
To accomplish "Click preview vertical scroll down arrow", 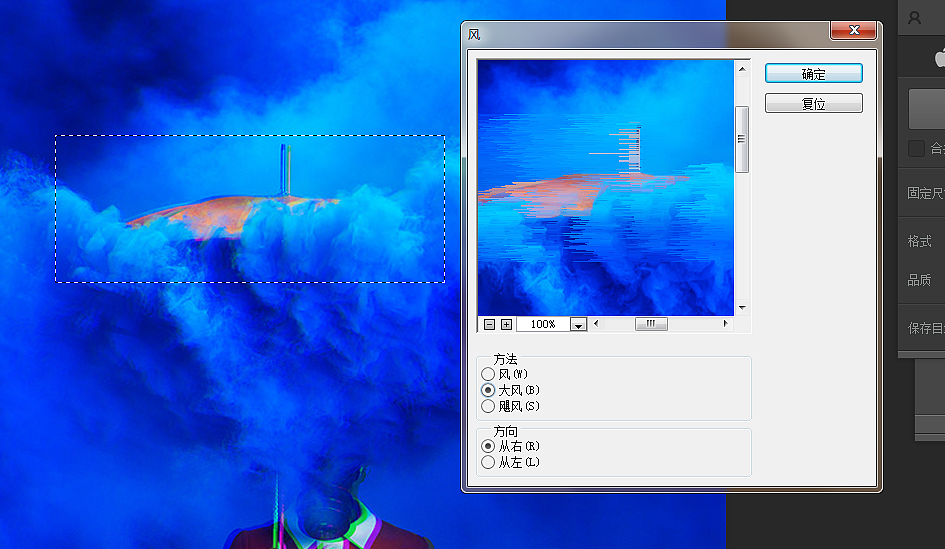I will coord(742,307).
